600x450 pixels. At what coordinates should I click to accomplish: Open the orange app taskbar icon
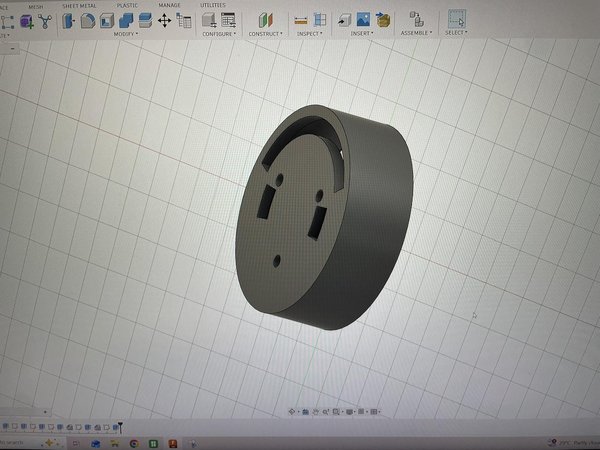[173, 444]
